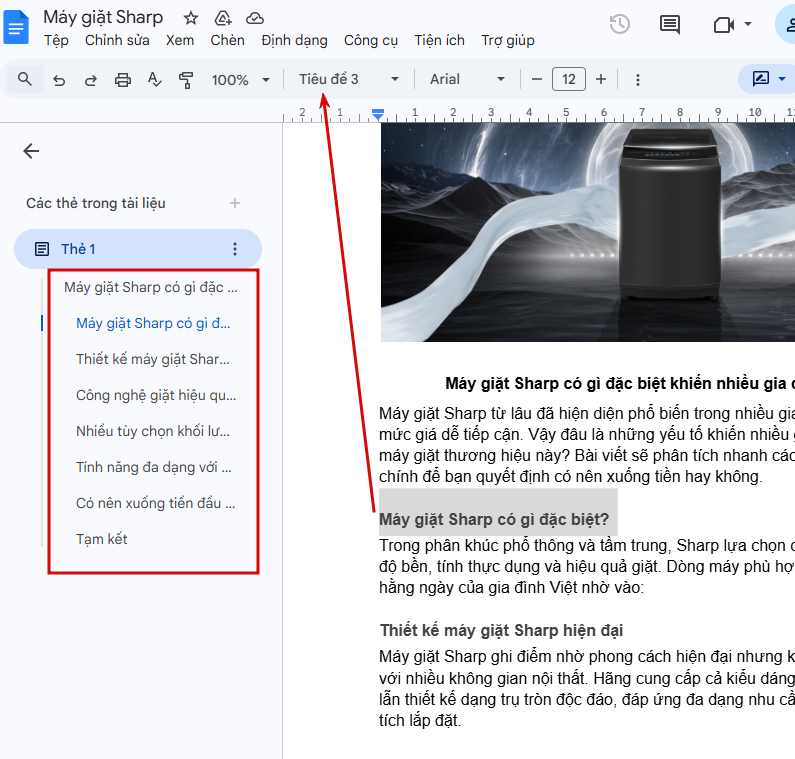Open the Chỉnh sửa menu
This screenshot has width=795, height=759.
tap(117, 41)
